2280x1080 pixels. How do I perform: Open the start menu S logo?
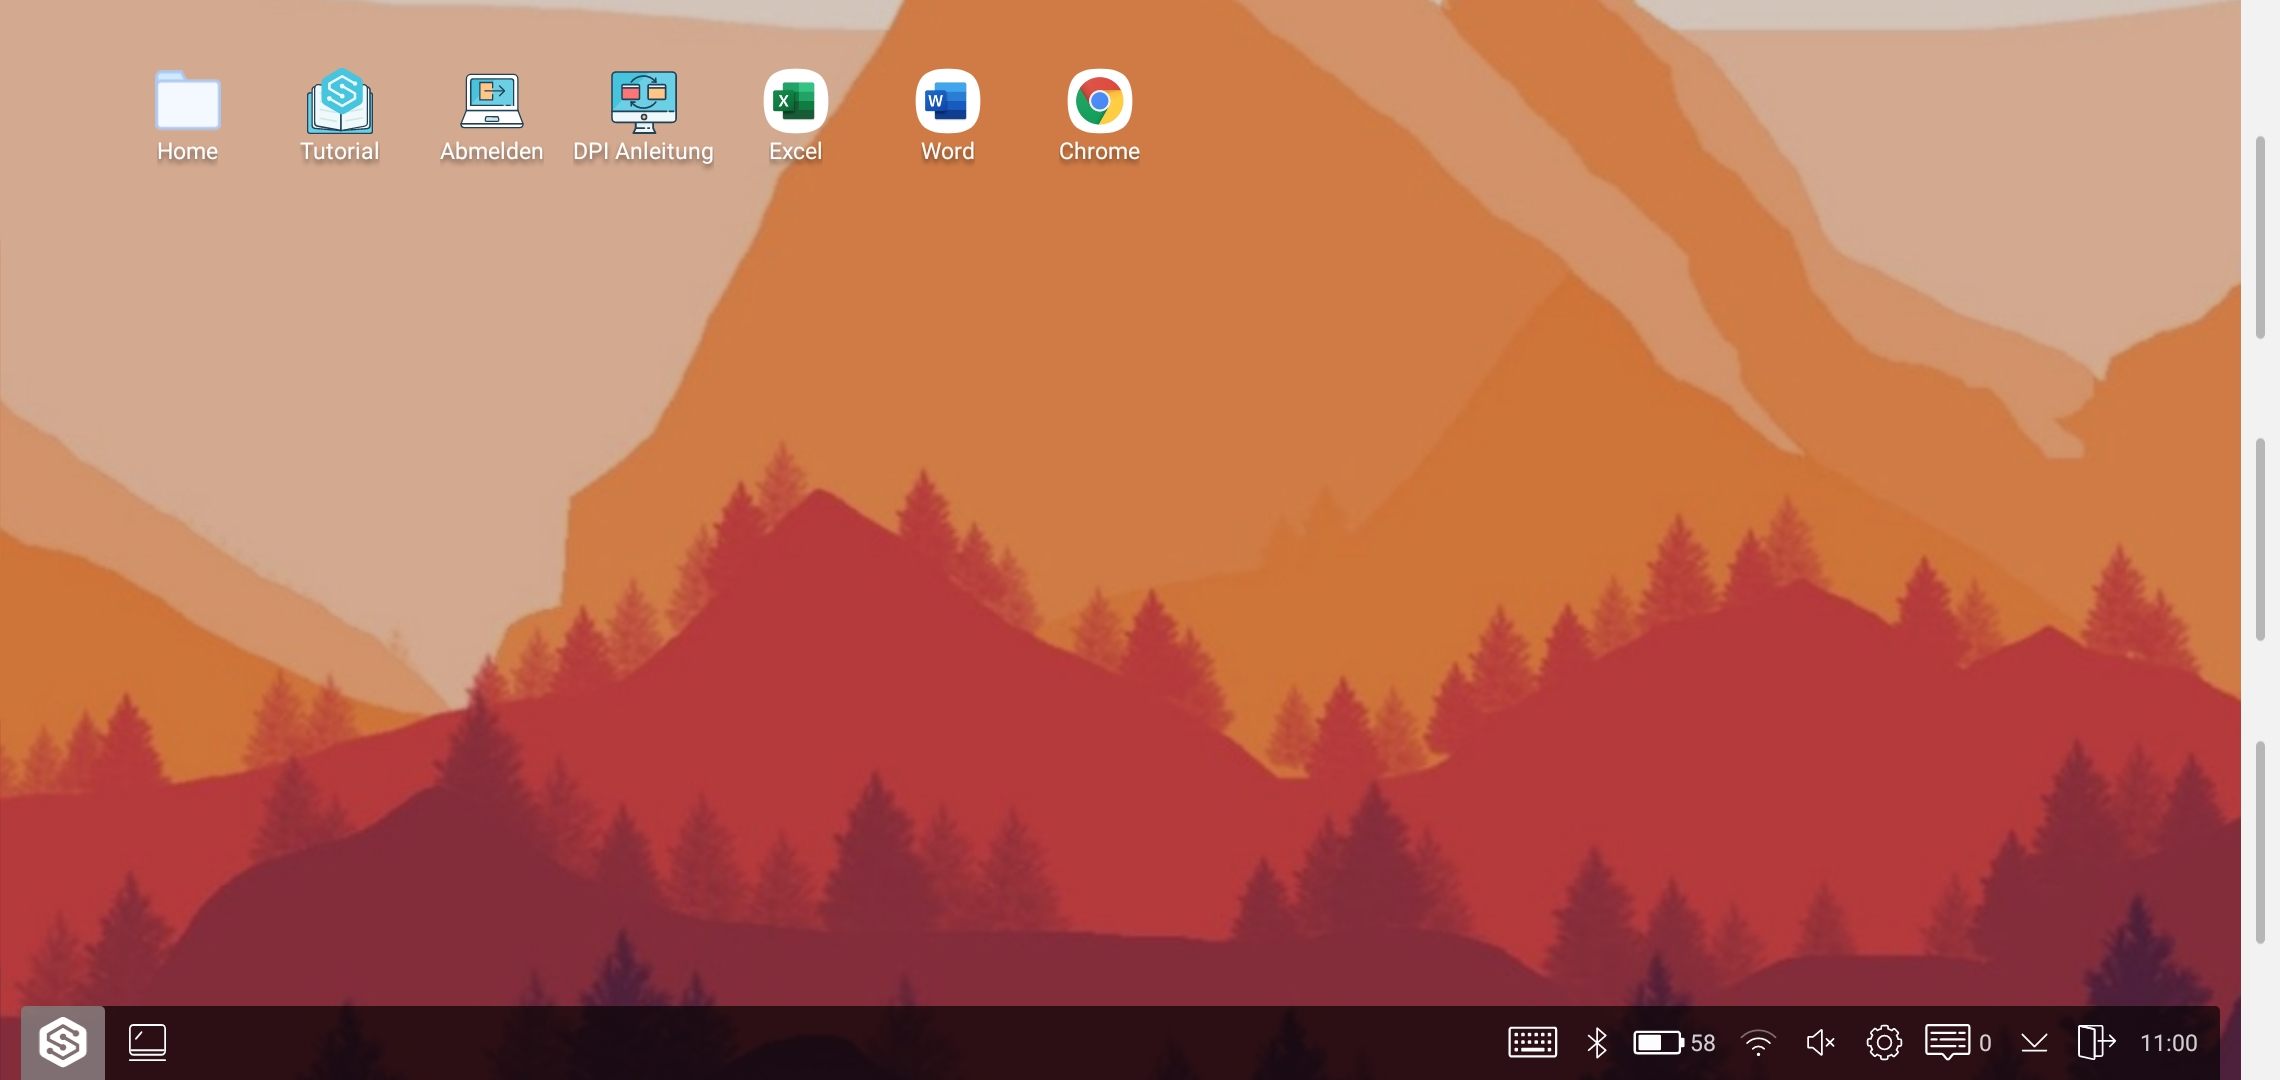[x=63, y=1043]
